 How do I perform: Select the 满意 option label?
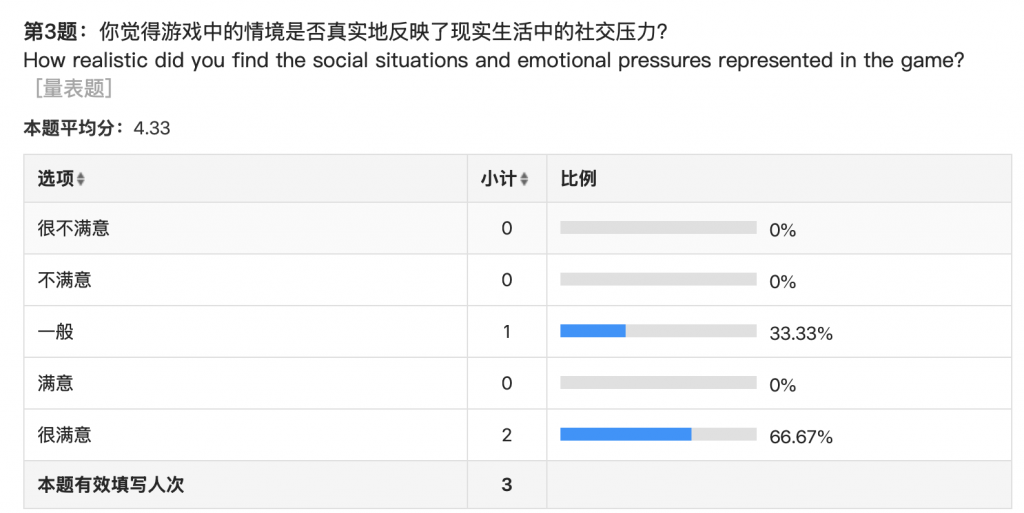pyautogui.click(x=56, y=383)
